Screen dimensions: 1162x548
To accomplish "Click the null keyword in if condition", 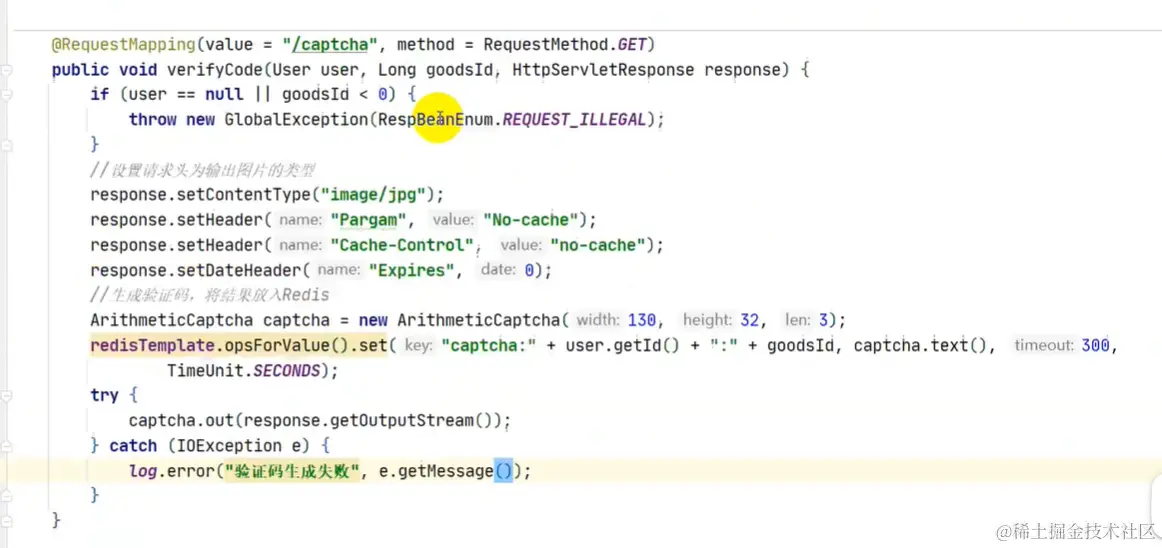I will (x=224, y=95).
